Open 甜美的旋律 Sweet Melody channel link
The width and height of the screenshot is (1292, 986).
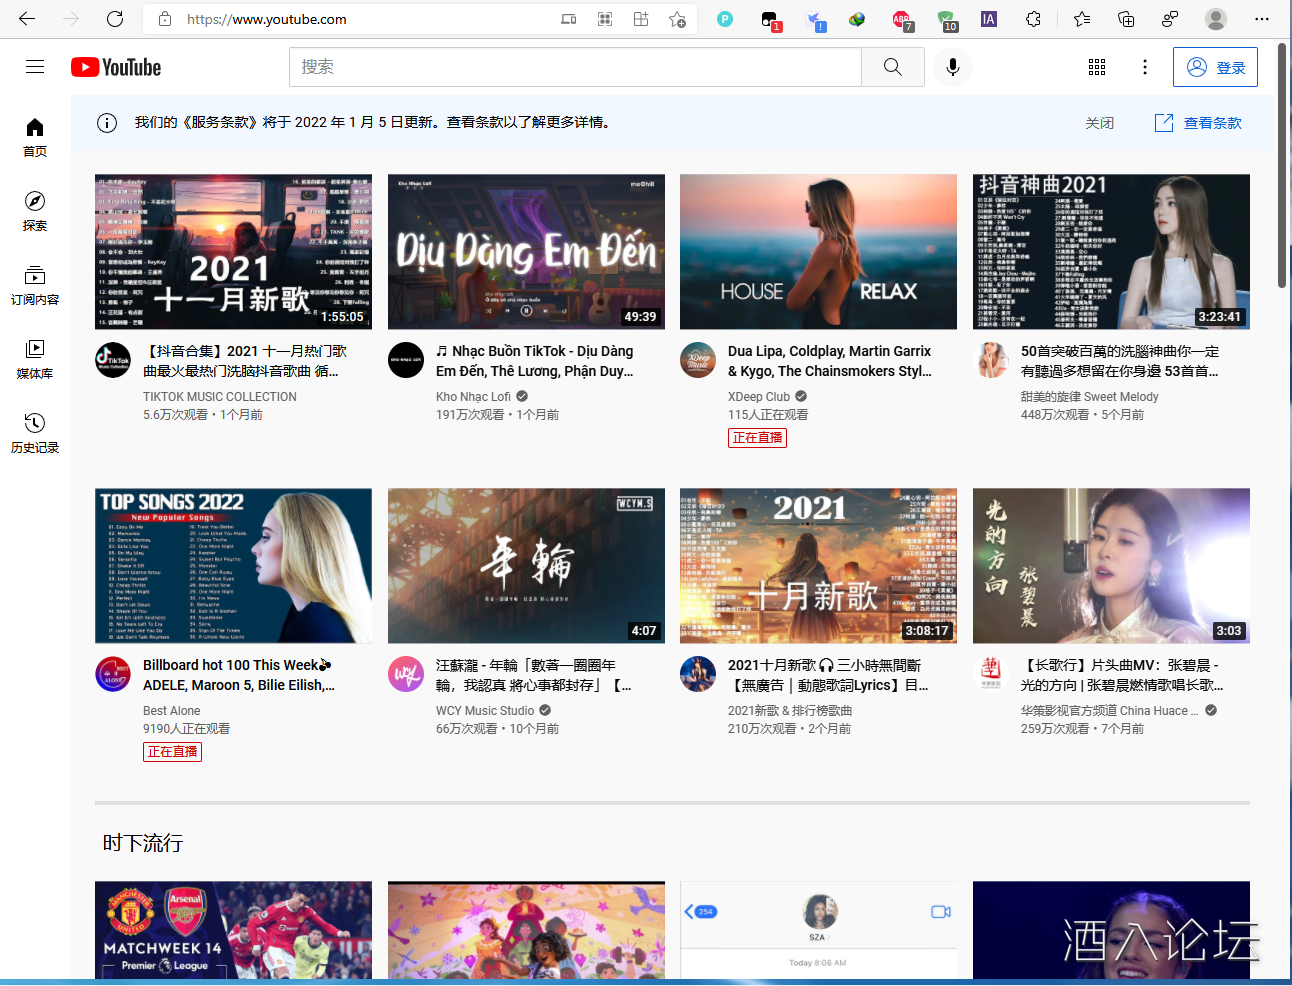click(x=1089, y=397)
